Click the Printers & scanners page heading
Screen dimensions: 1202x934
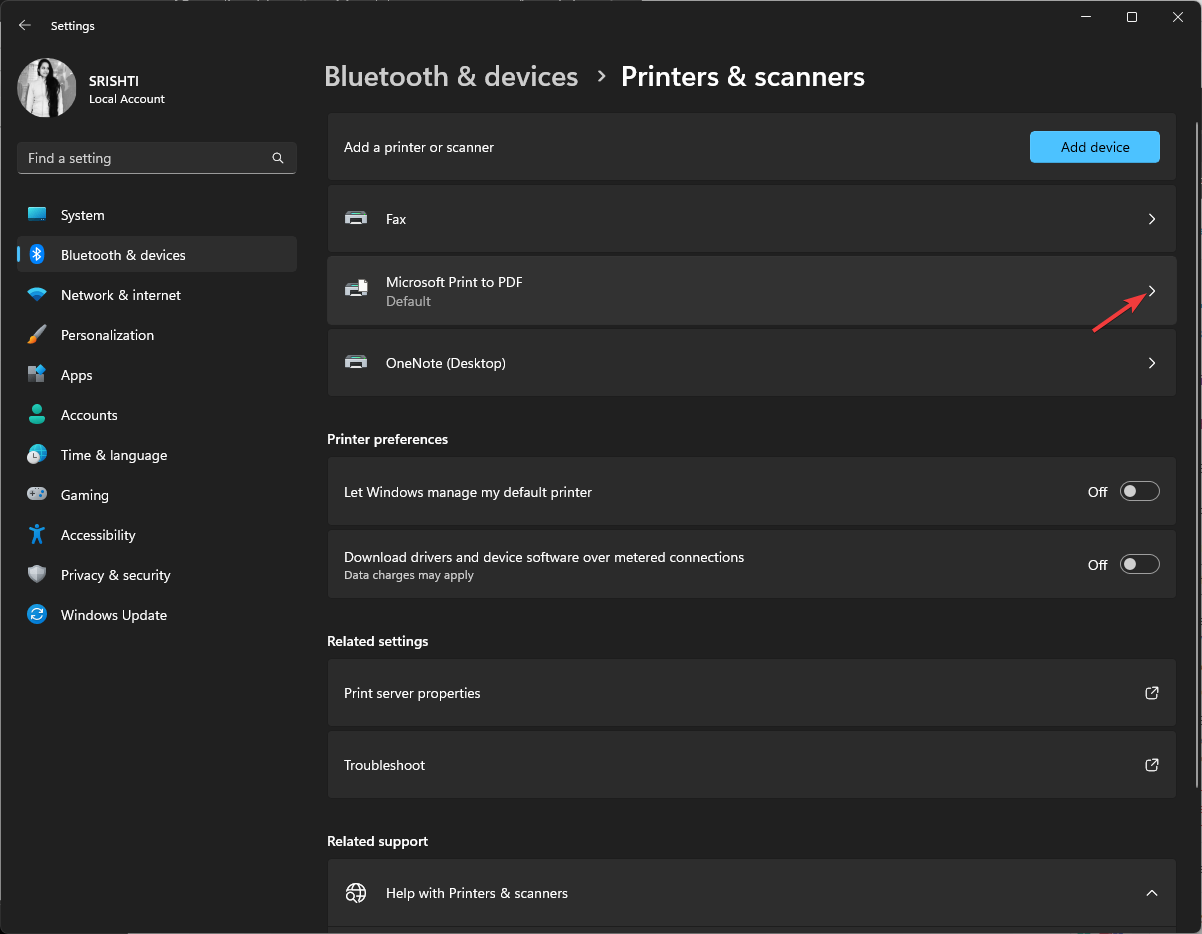pos(743,77)
